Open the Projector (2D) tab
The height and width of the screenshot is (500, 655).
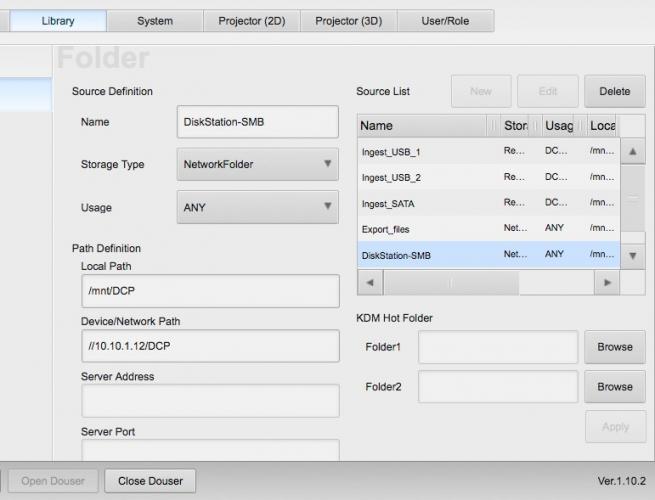252,21
